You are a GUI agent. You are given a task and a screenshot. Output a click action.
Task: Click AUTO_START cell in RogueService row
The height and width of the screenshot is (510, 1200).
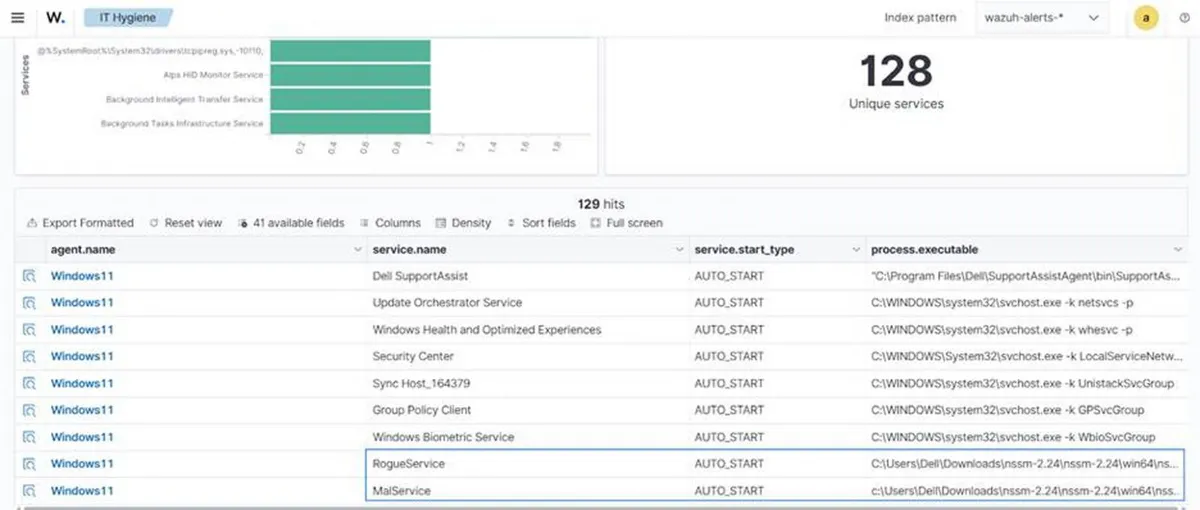[x=777, y=464]
